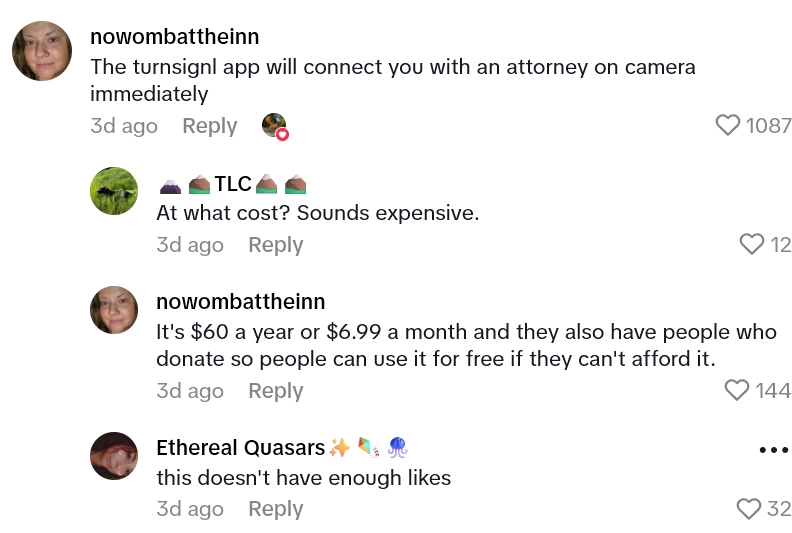Click the creator-liked avatar badge icon

(275, 126)
